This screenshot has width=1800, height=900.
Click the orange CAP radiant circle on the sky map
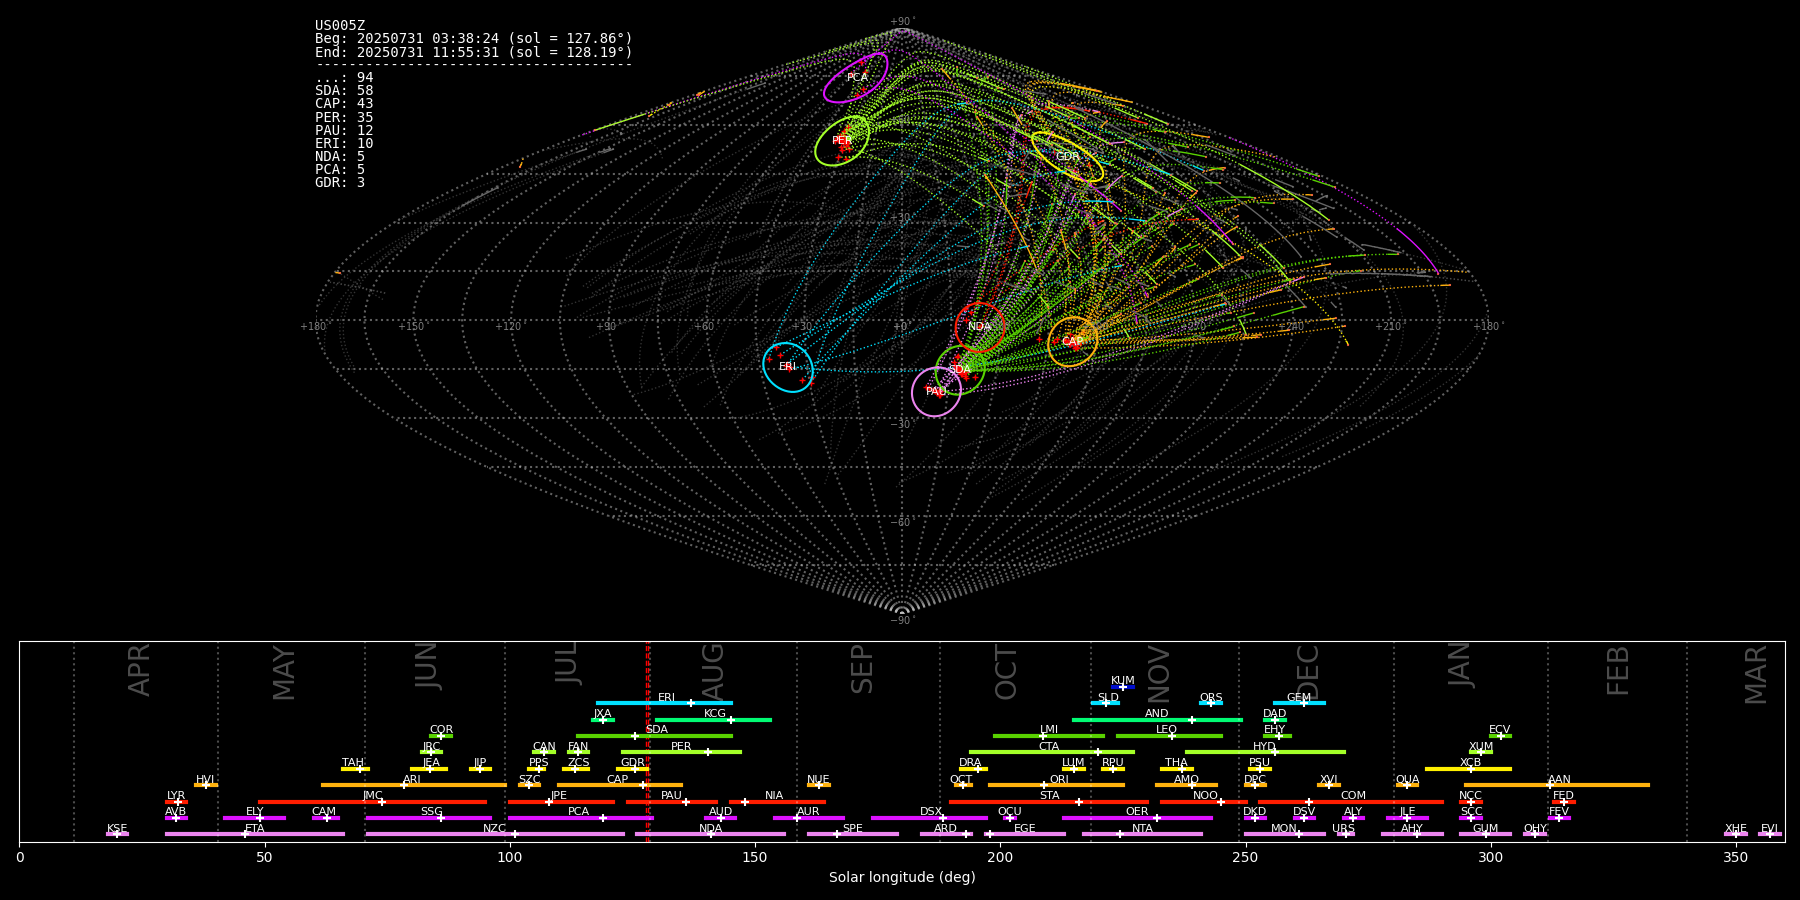click(x=1073, y=342)
